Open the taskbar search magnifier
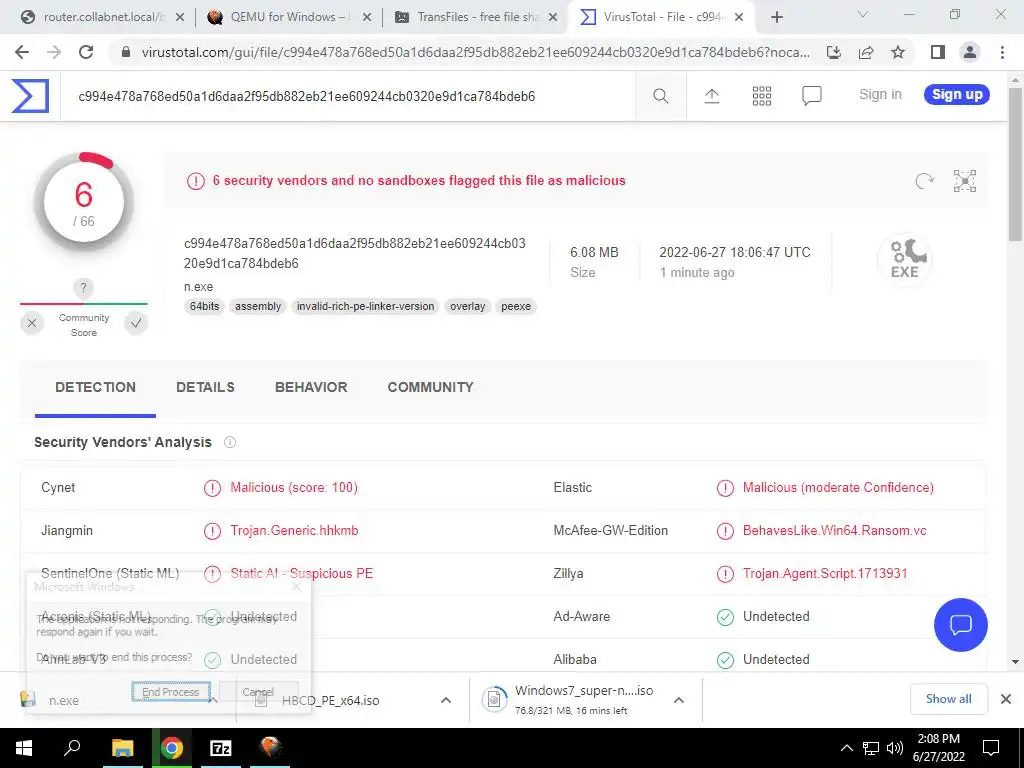The height and width of the screenshot is (768, 1024). tap(72, 748)
